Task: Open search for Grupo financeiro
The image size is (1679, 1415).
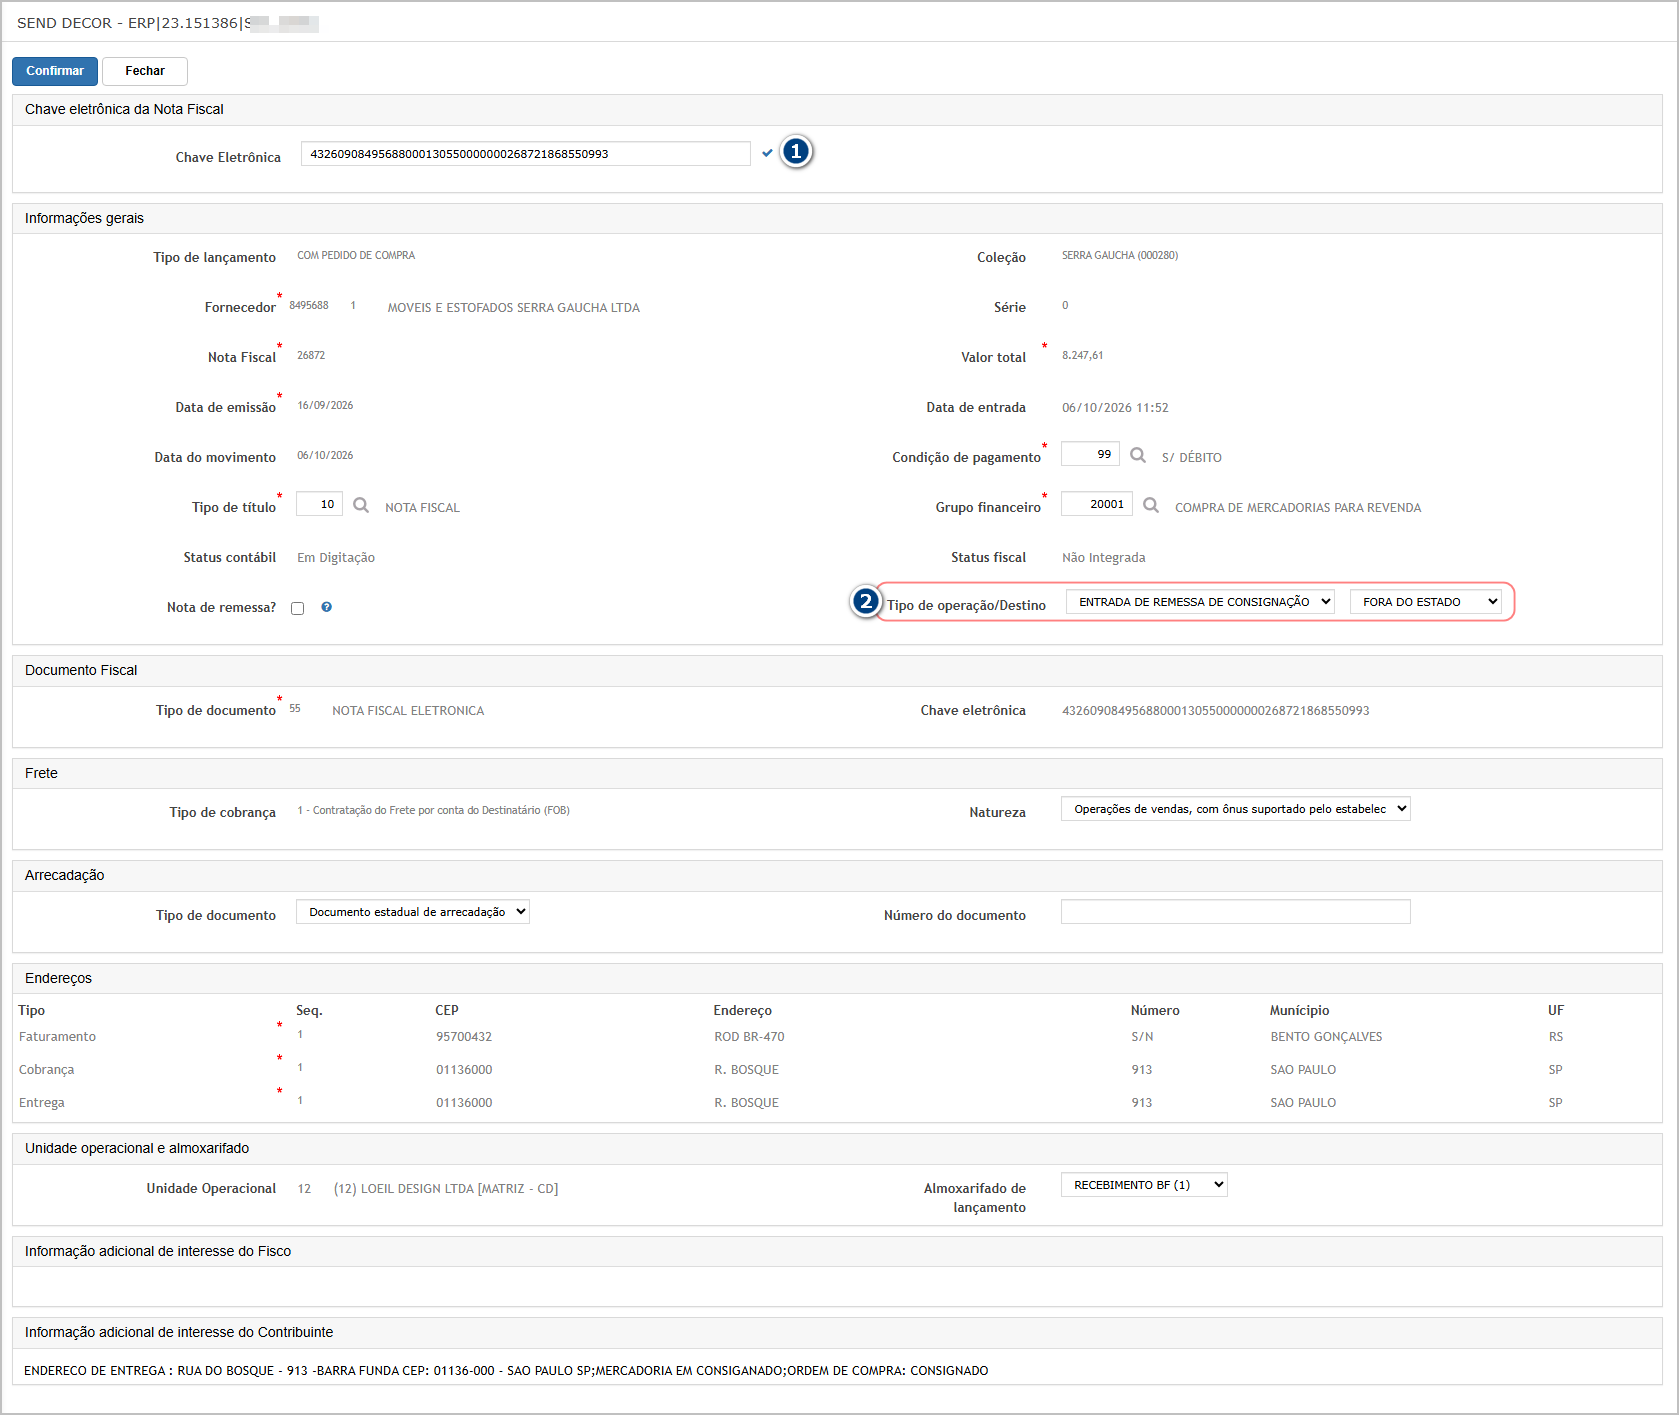Action: click(x=1151, y=505)
